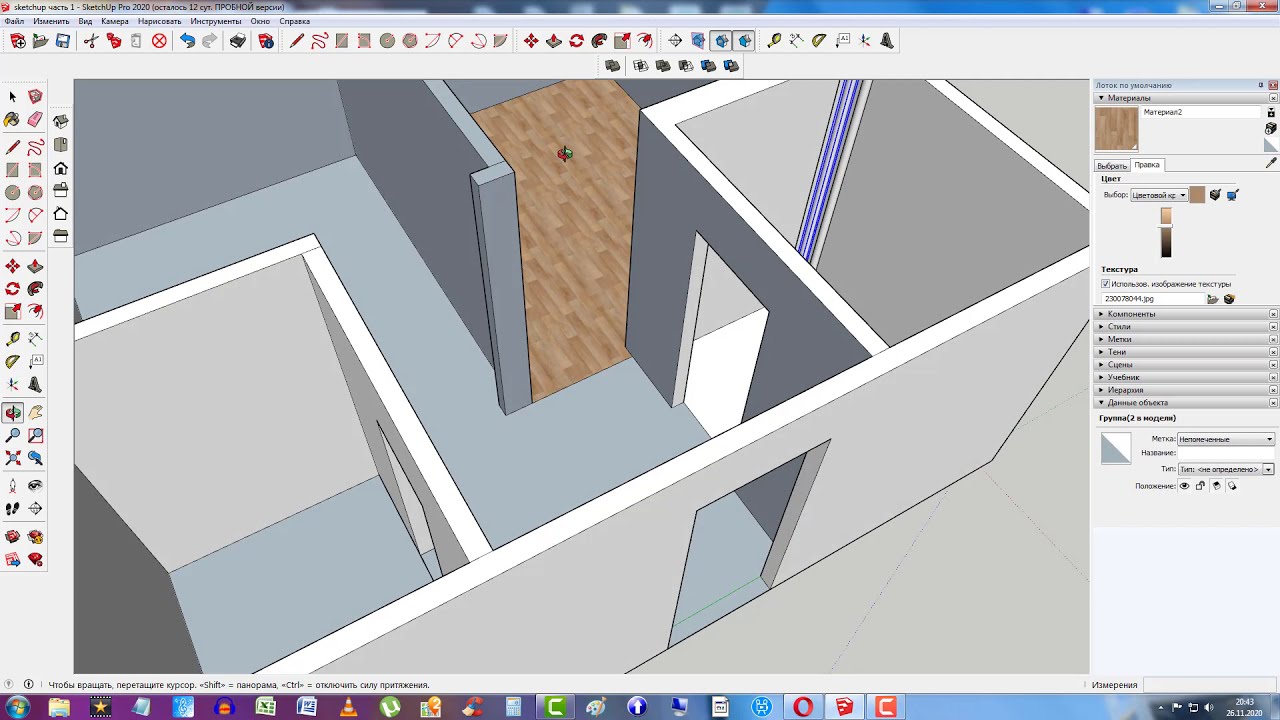Select the Pencil Line tool in top toolbar
This screenshot has width=1280, height=720.
(297, 41)
